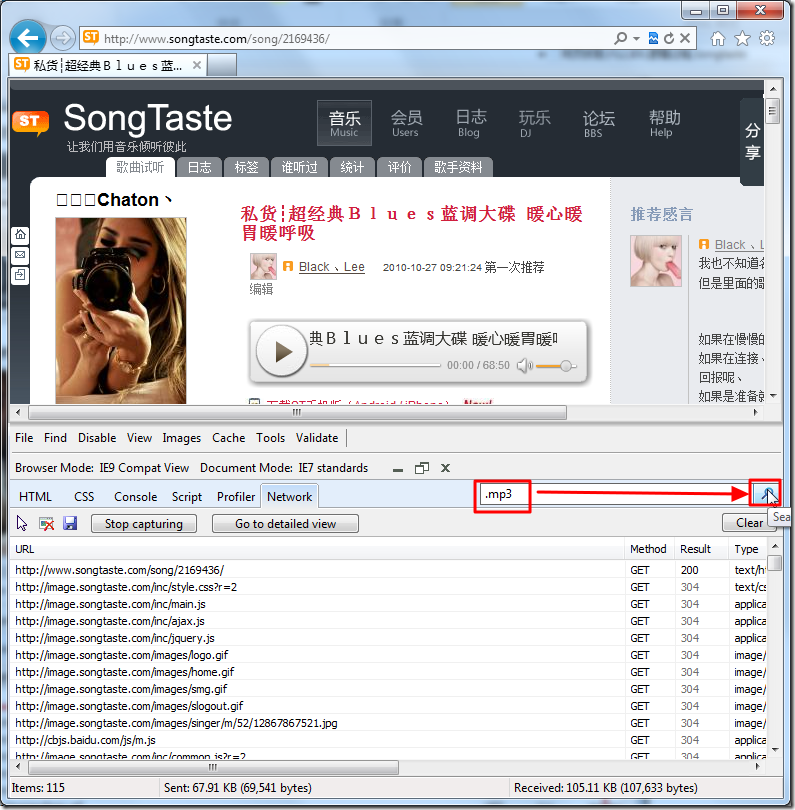Click the Stop capturing button
This screenshot has width=795, height=810.
144,523
